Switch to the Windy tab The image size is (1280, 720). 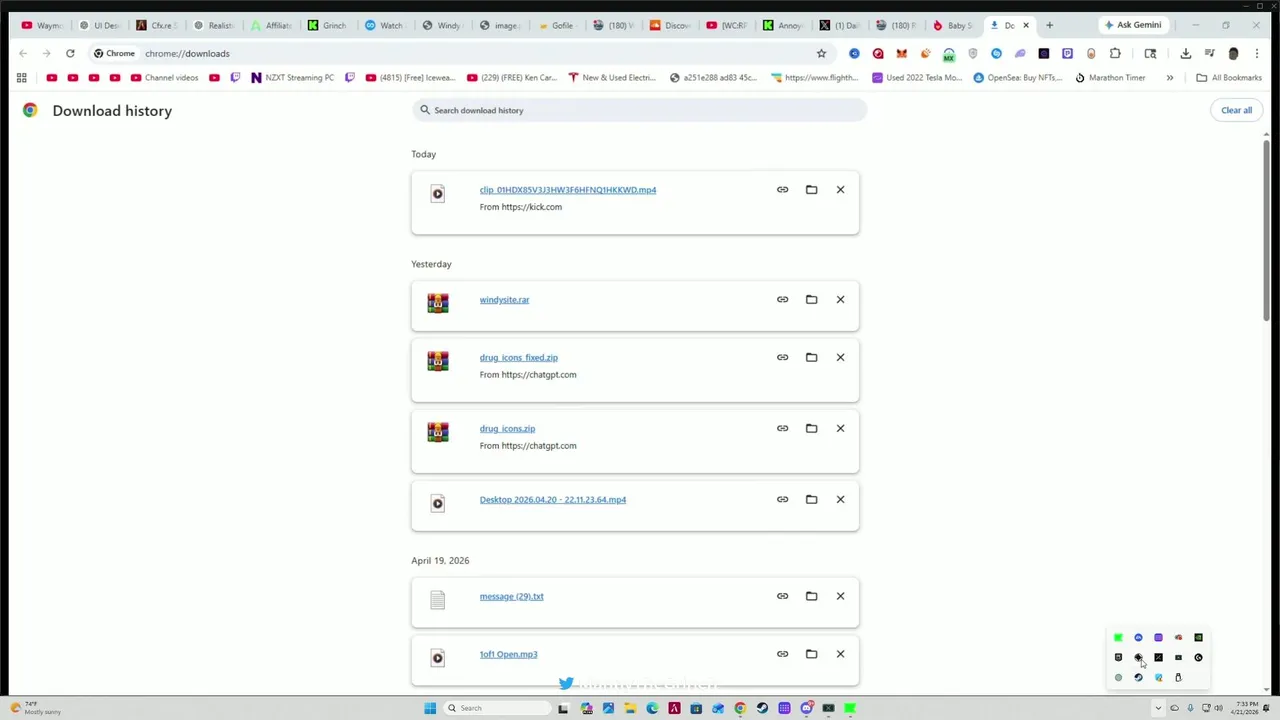coord(442,25)
